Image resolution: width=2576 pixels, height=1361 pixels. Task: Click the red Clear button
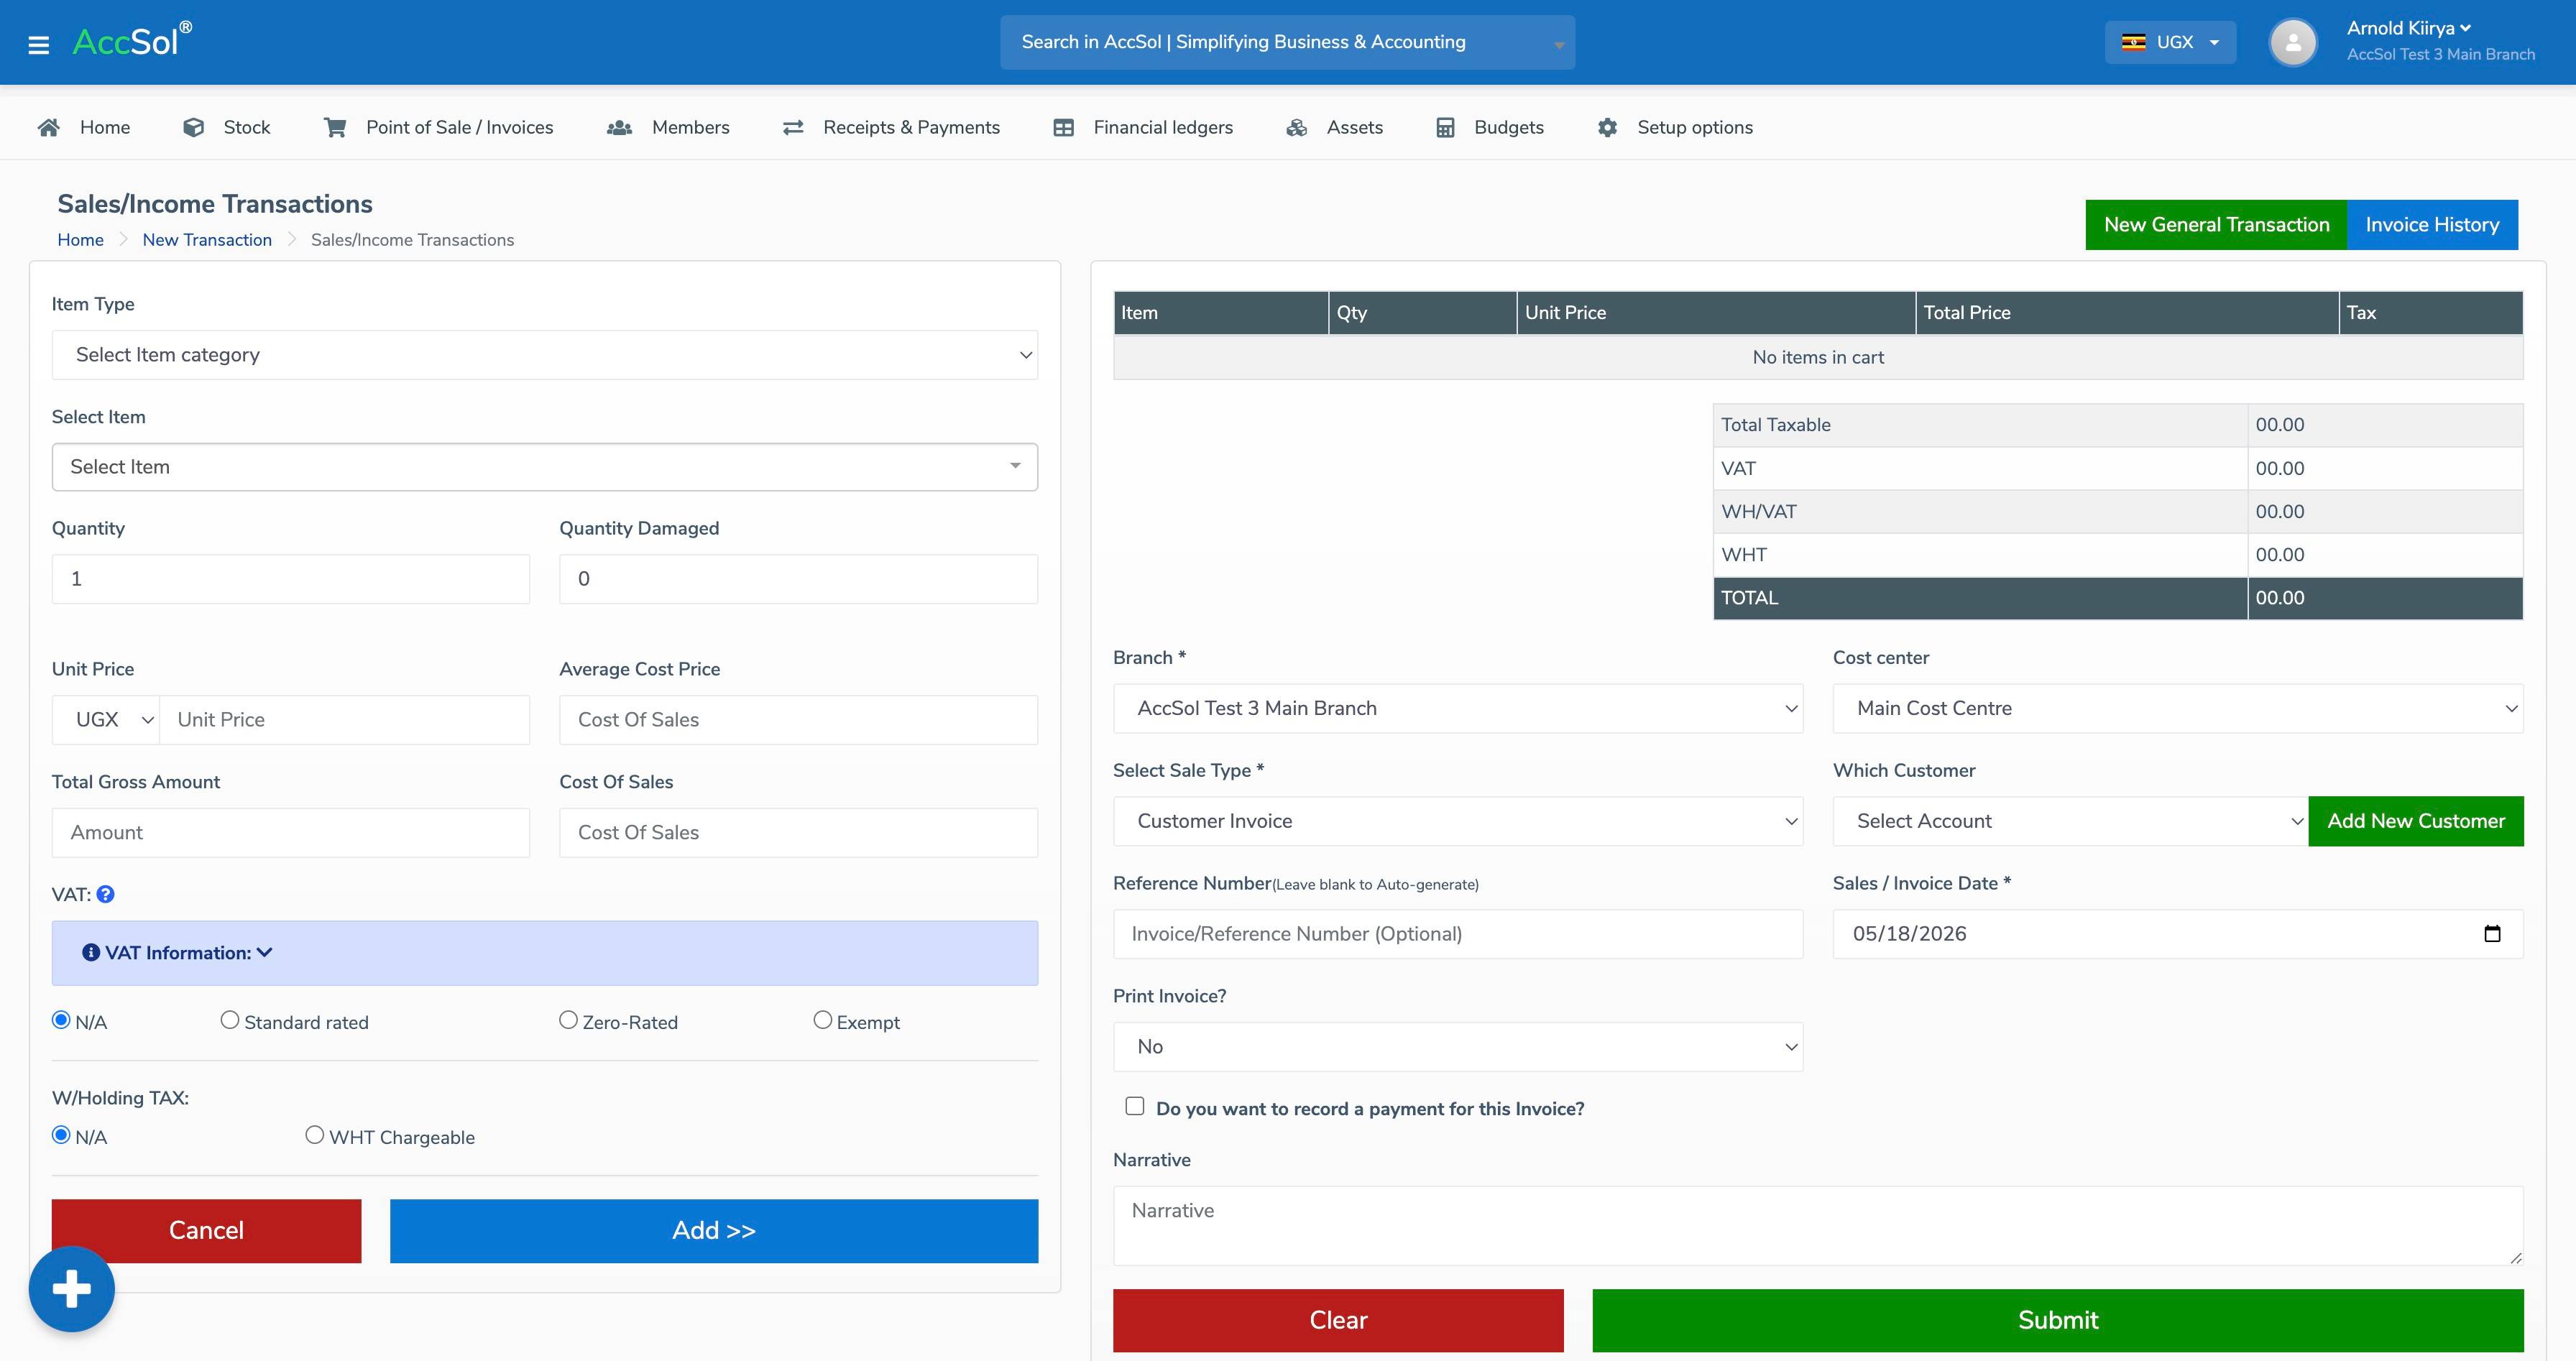pyautogui.click(x=1338, y=1320)
